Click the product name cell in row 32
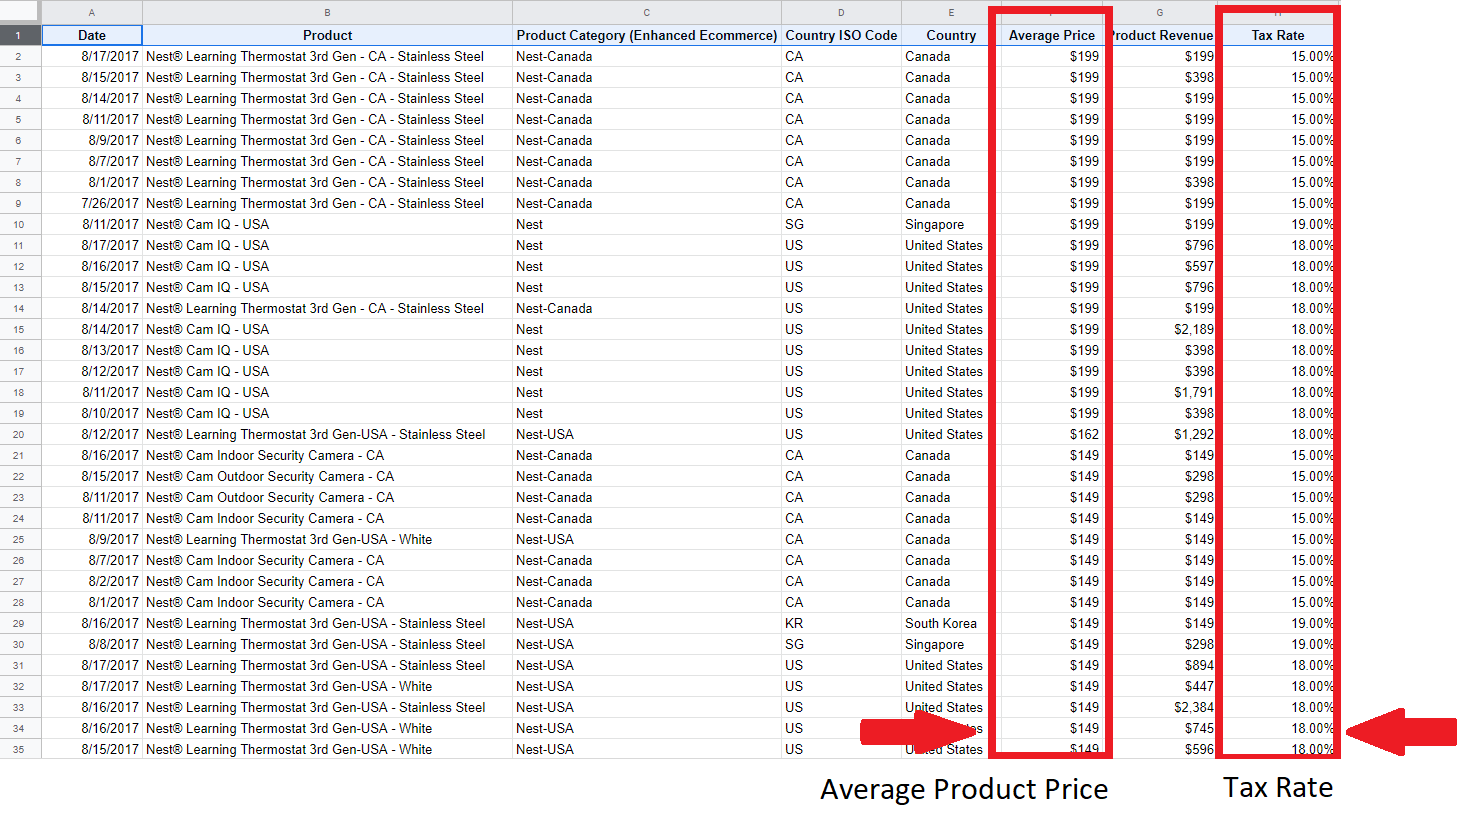This screenshot has width=1464, height=827. pos(327,686)
